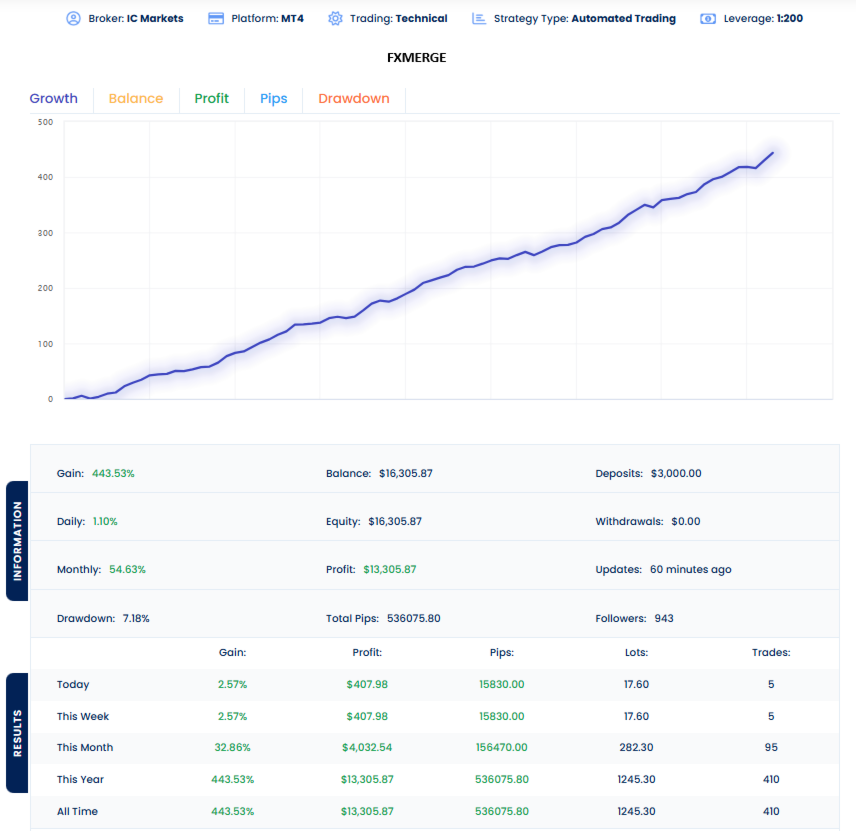Click the IC Markets broker link
The width and height of the screenshot is (856, 831).
[153, 18]
